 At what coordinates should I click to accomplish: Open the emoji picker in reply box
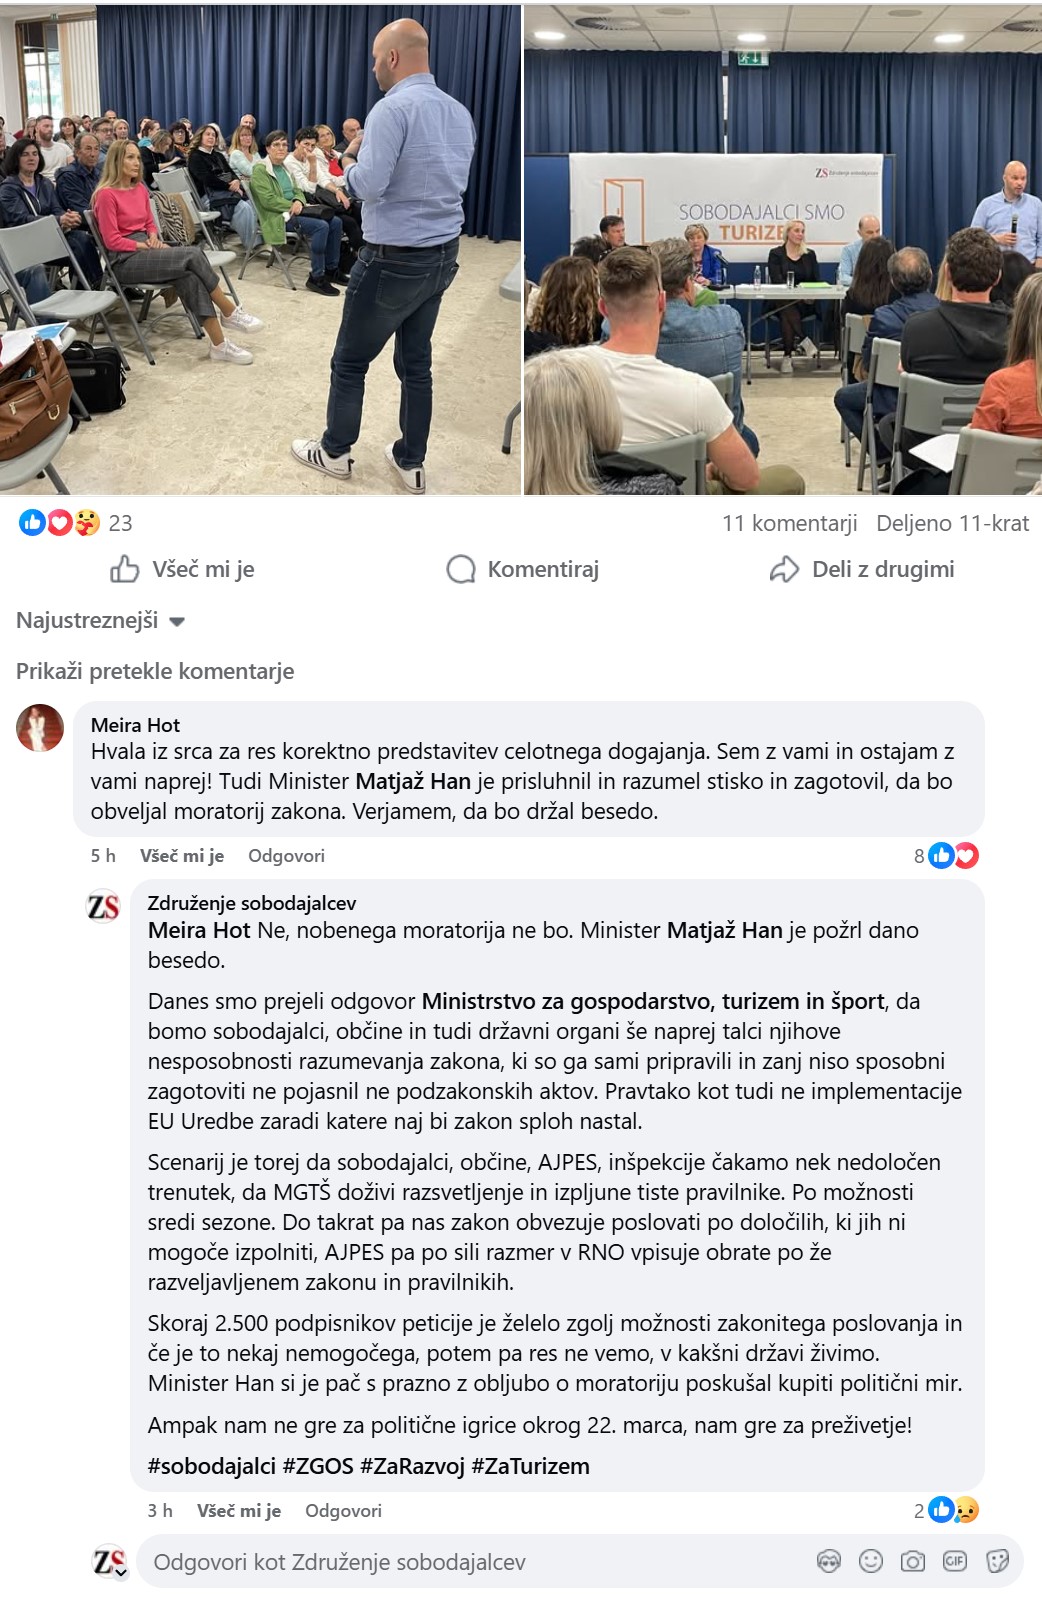[871, 1561]
